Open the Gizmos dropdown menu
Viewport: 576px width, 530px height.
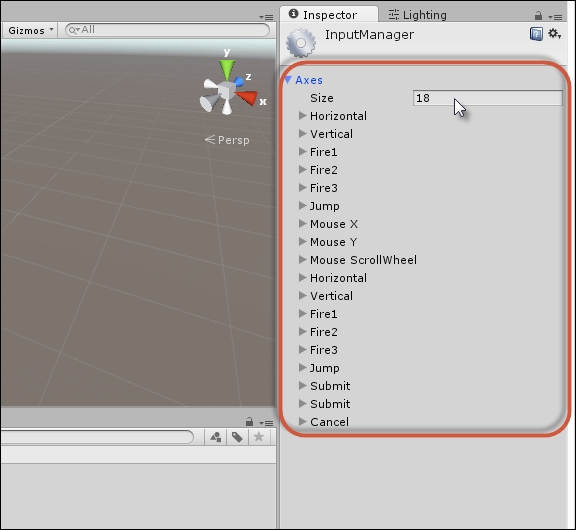31,30
